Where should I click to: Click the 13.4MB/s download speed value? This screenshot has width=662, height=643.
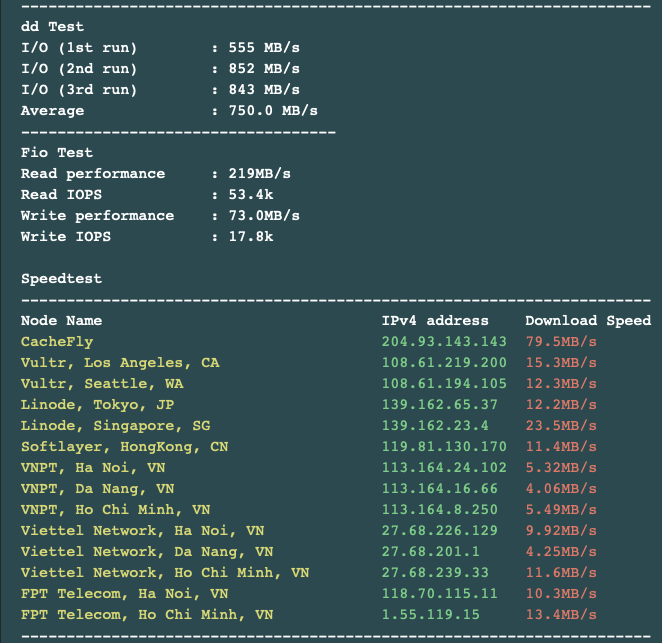561,615
